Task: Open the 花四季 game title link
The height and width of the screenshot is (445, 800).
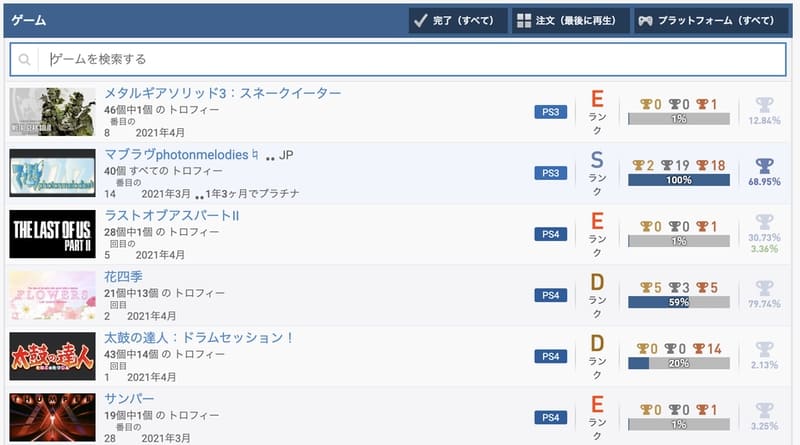Action: tap(126, 277)
